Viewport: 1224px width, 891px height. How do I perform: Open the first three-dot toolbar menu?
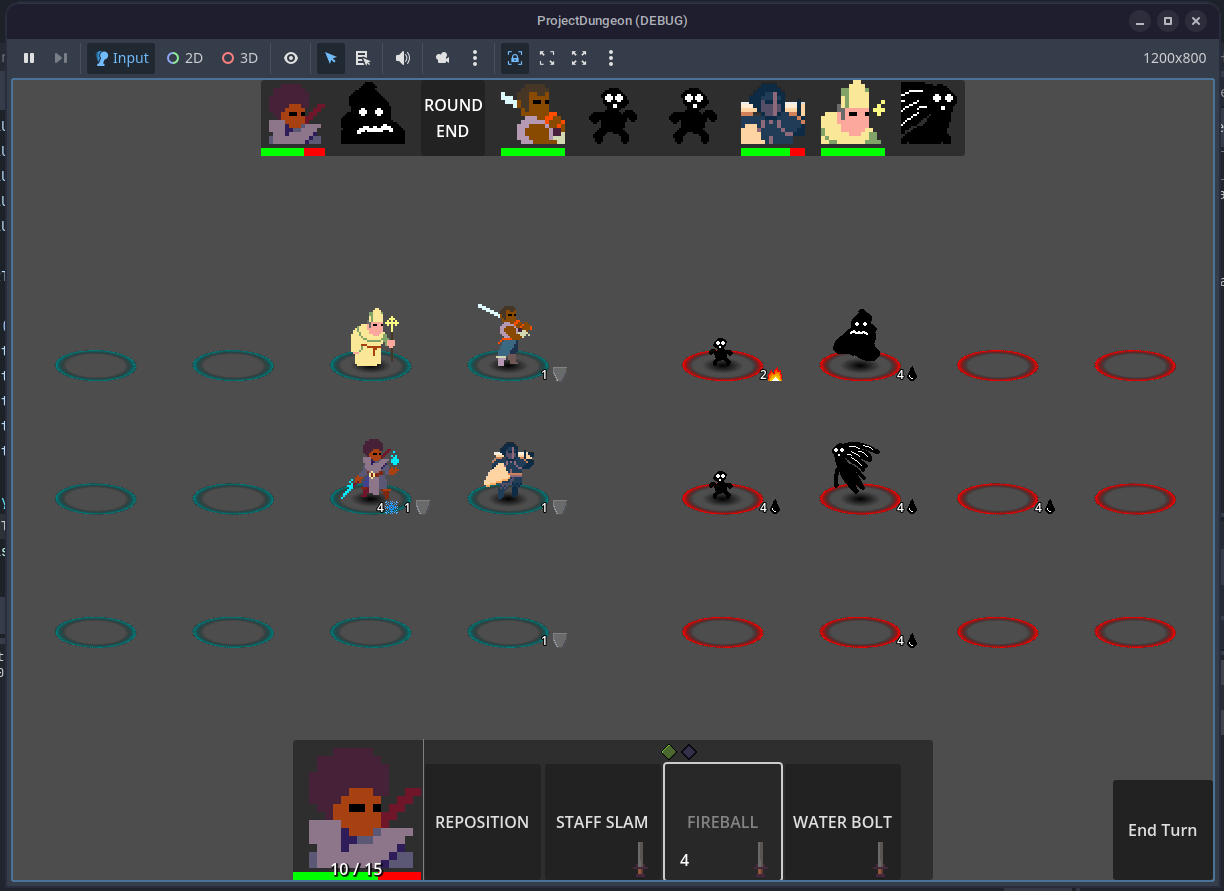click(475, 58)
